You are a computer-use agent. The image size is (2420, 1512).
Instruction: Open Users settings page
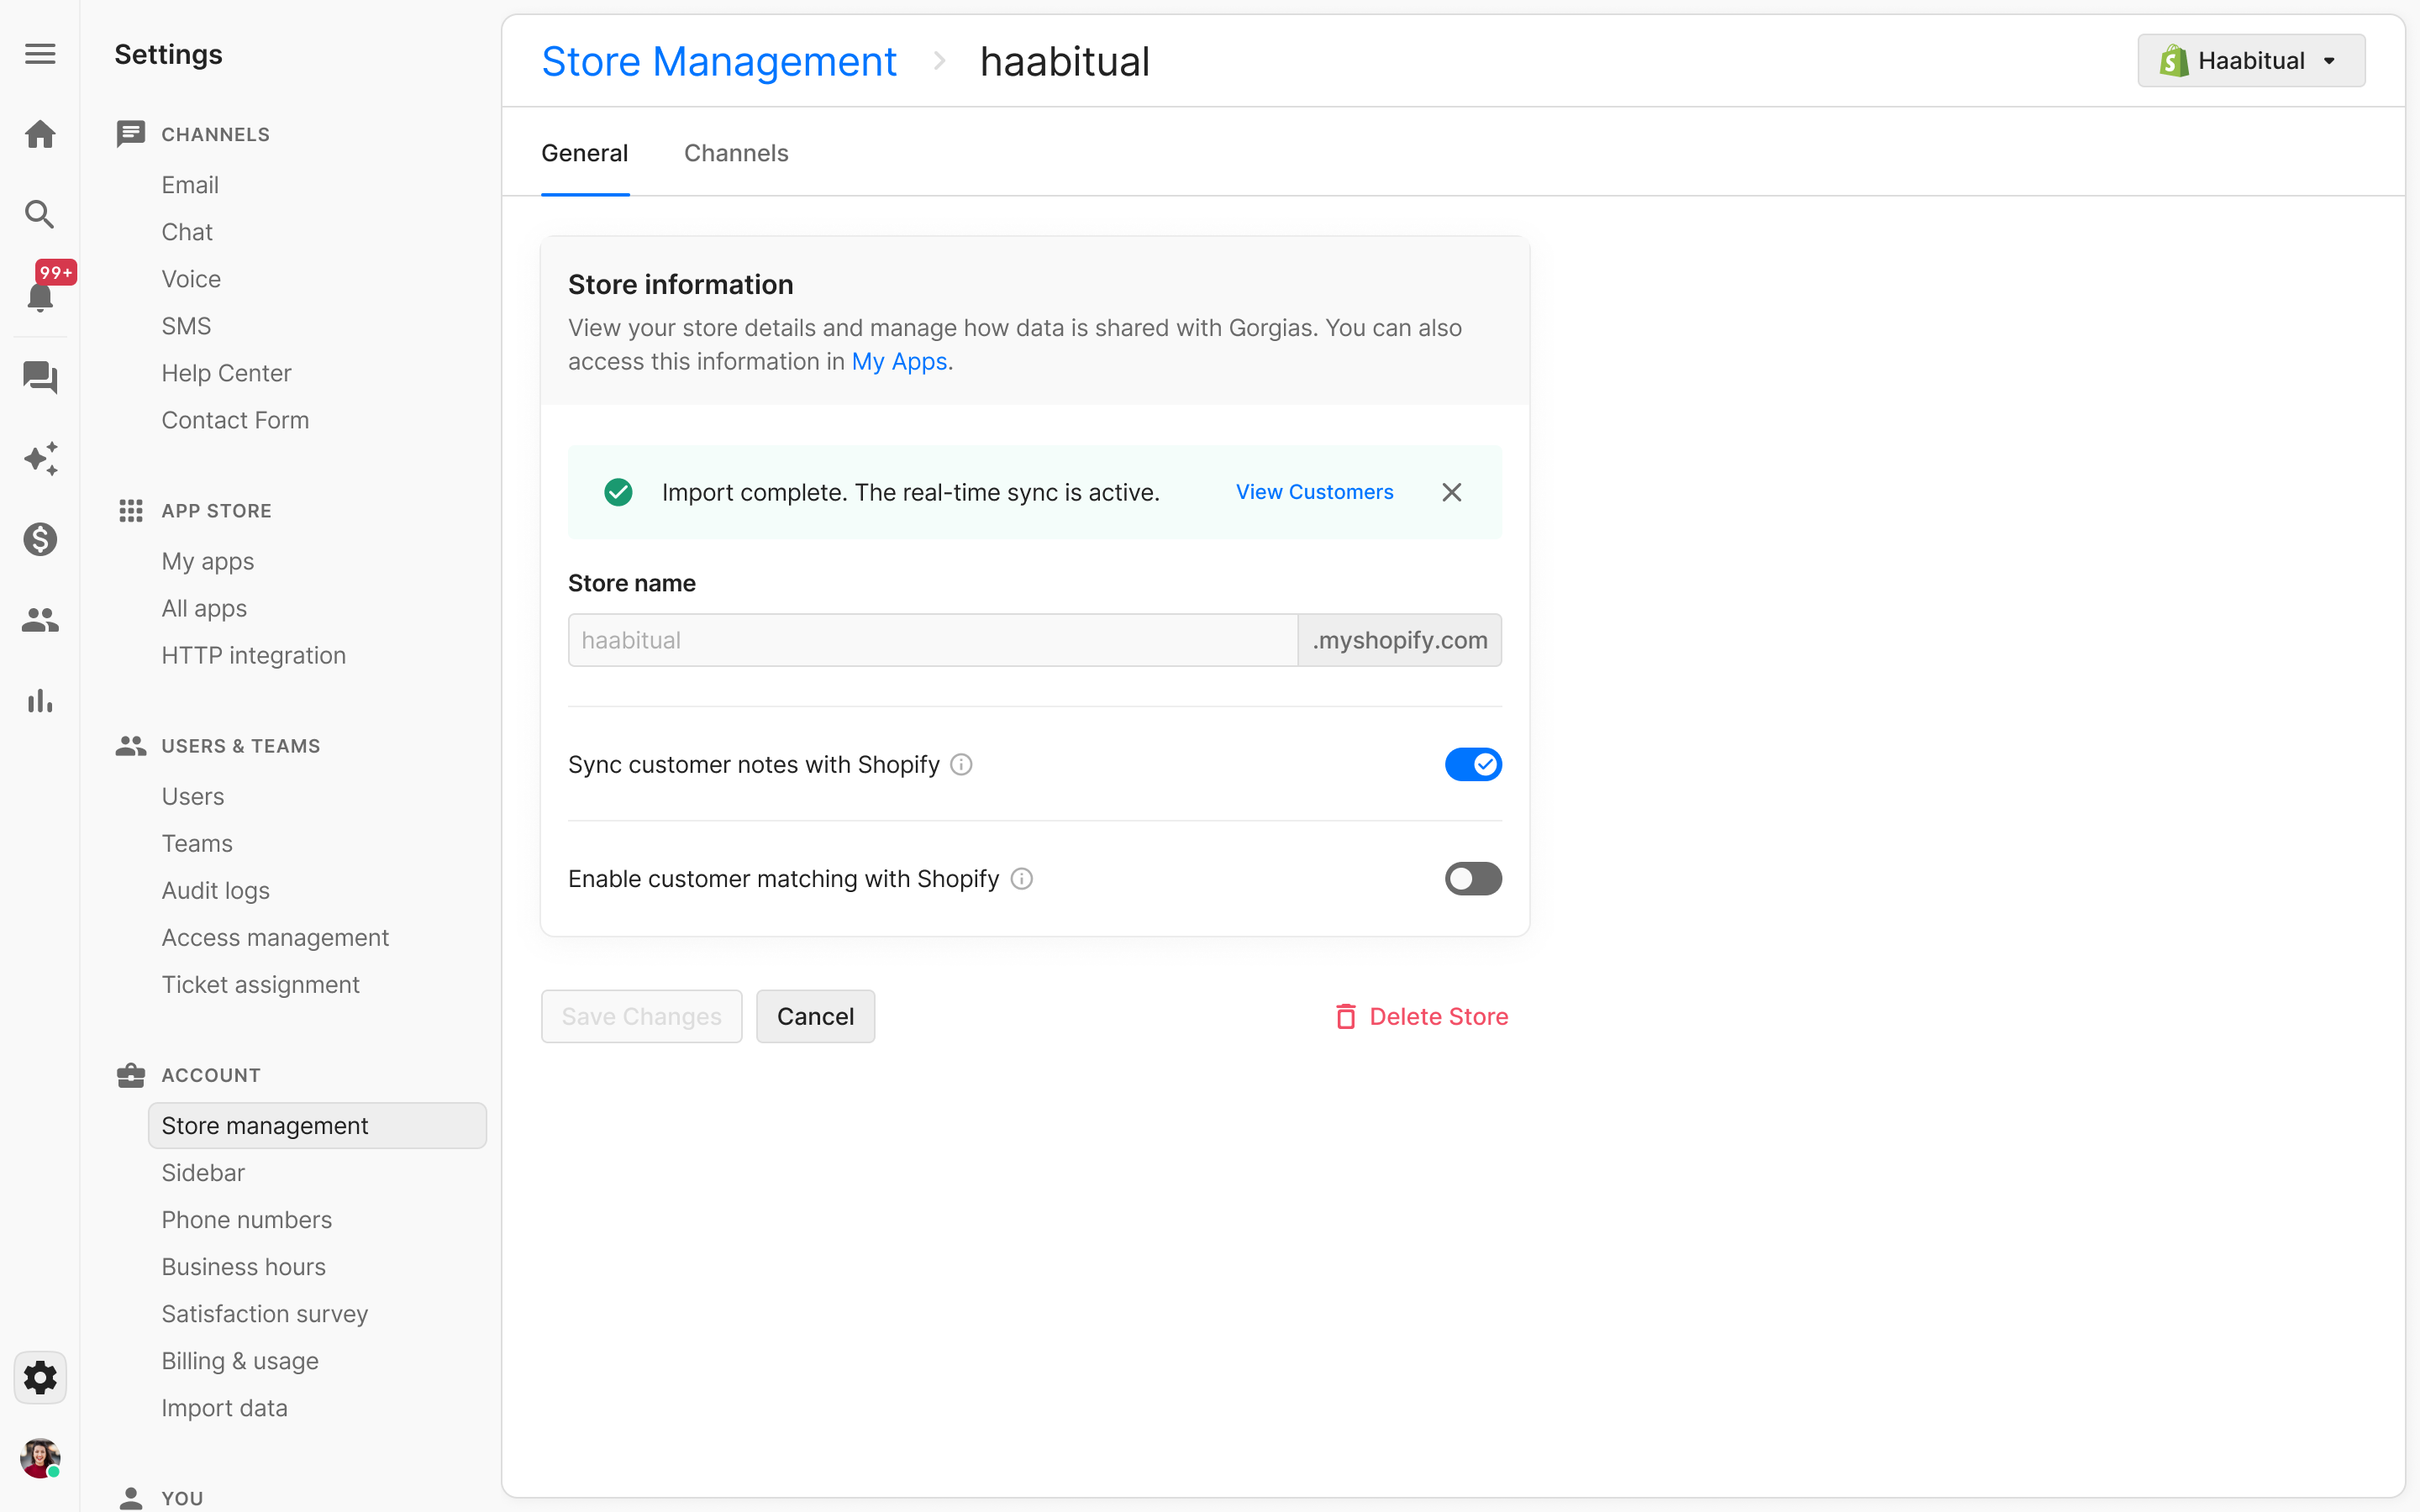pyautogui.click(x=193, y=796)
